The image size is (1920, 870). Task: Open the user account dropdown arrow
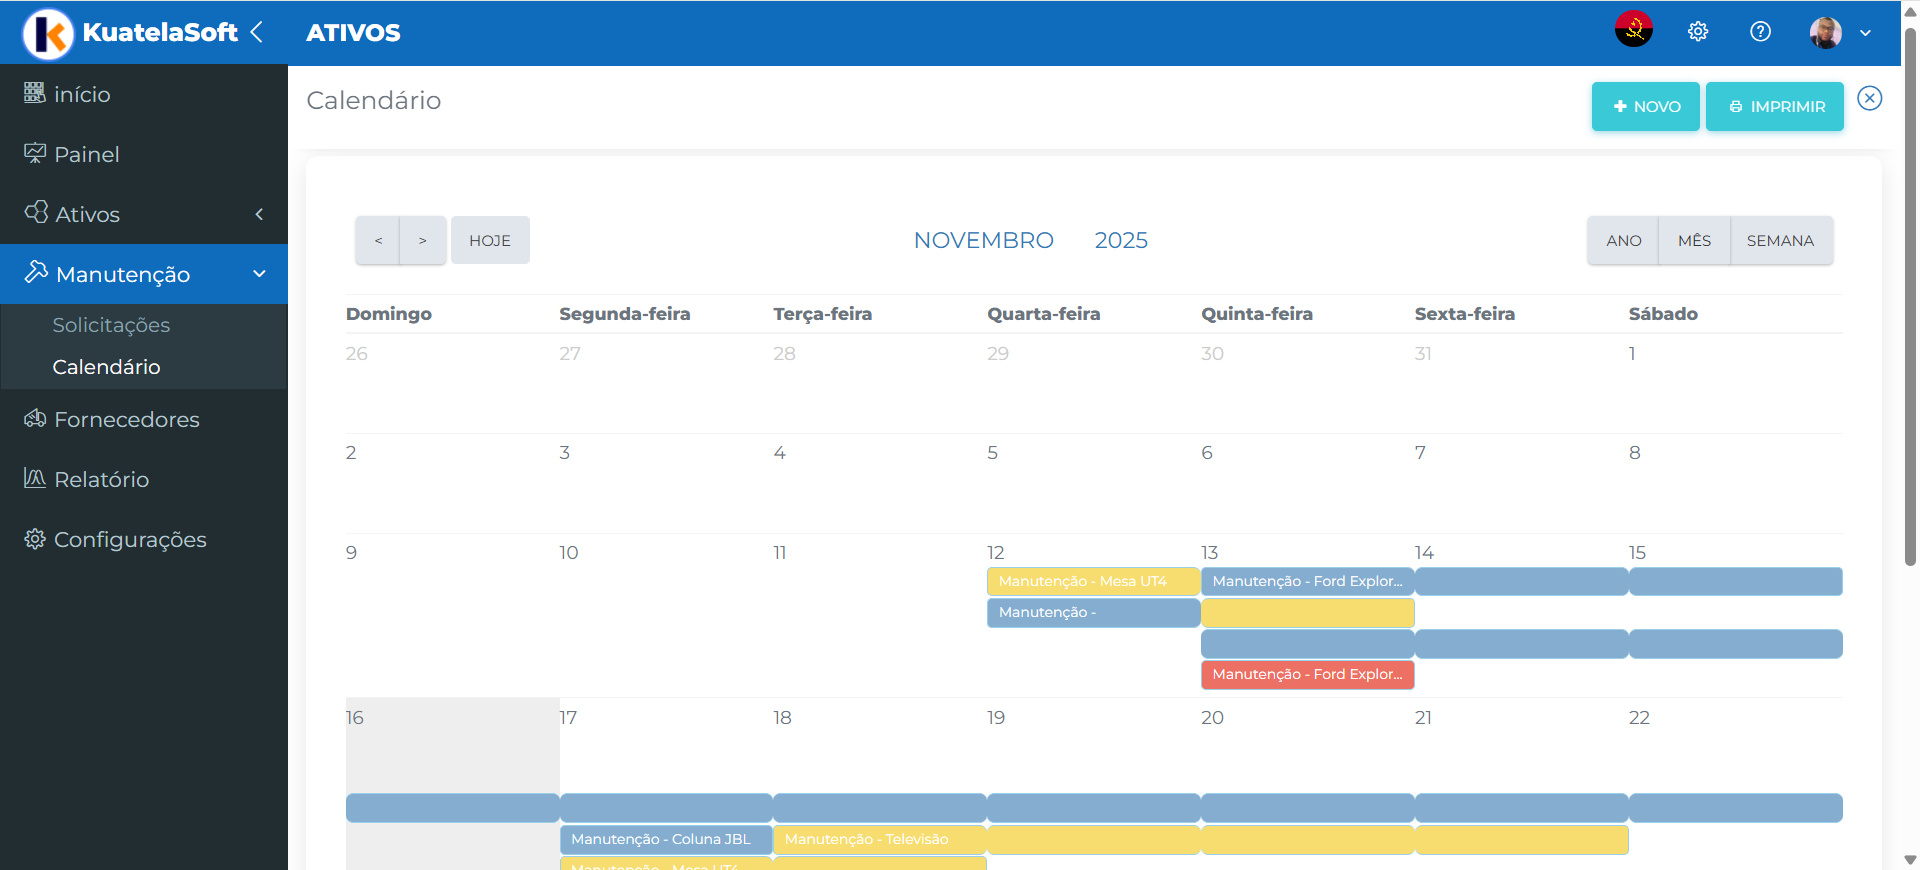pos(1865,33)
